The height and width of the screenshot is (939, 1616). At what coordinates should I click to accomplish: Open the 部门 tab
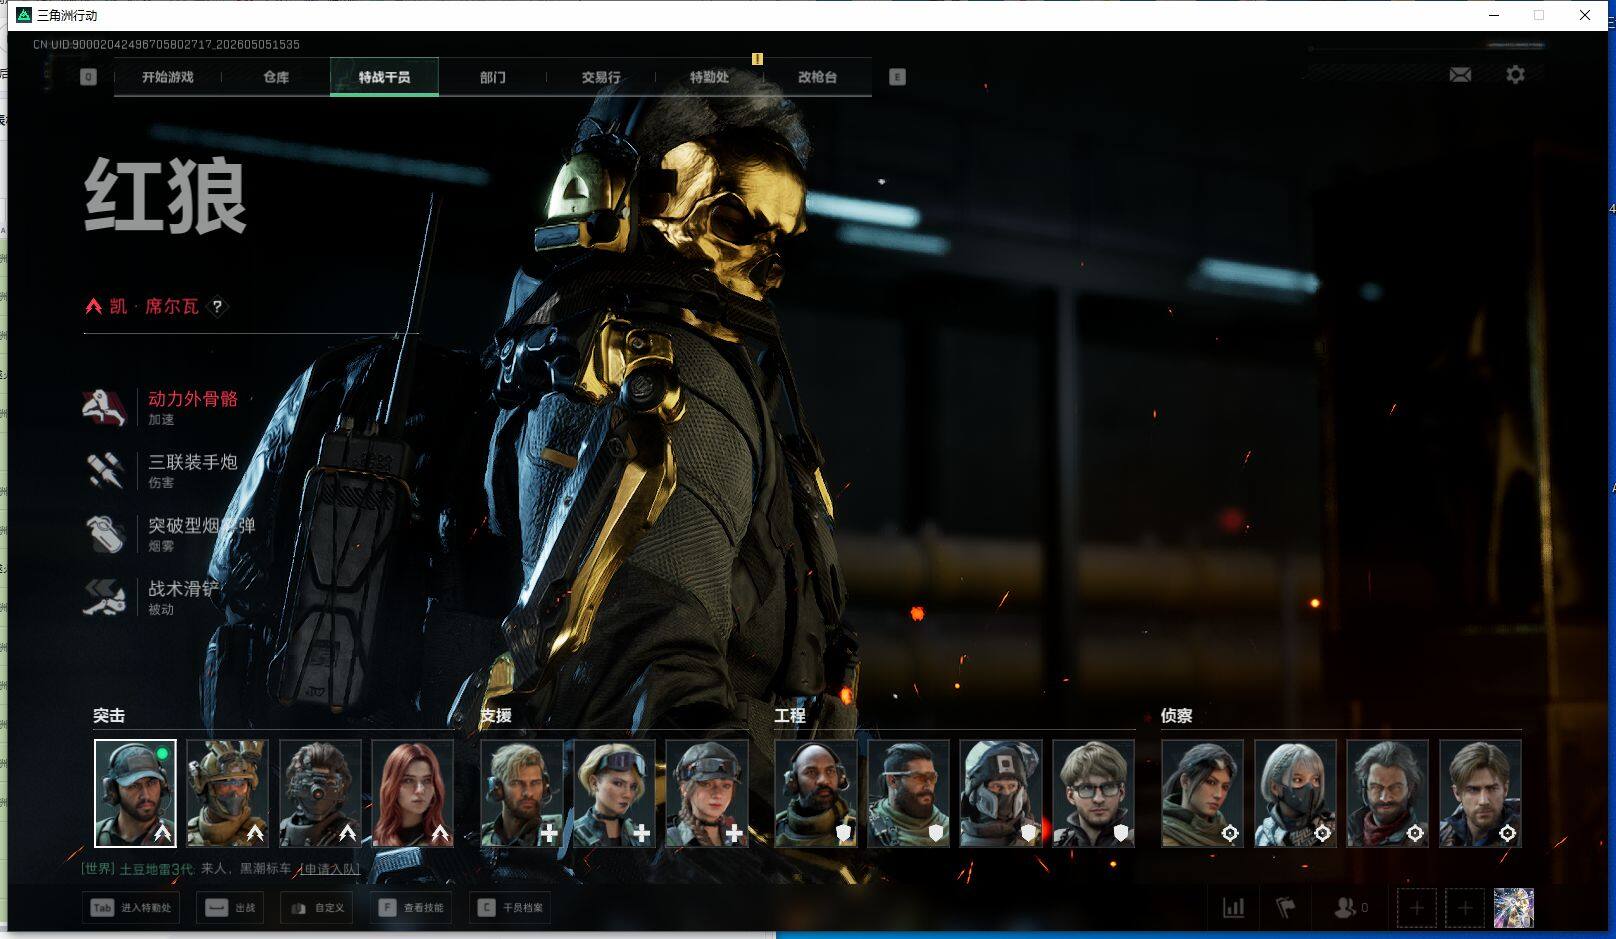point(492,77)
